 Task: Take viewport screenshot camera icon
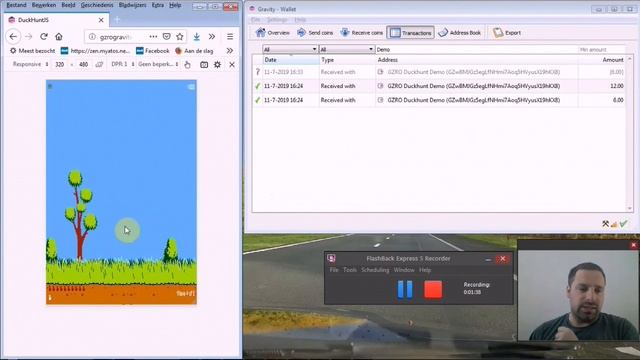pyautogui.click(x=204, y=64)
